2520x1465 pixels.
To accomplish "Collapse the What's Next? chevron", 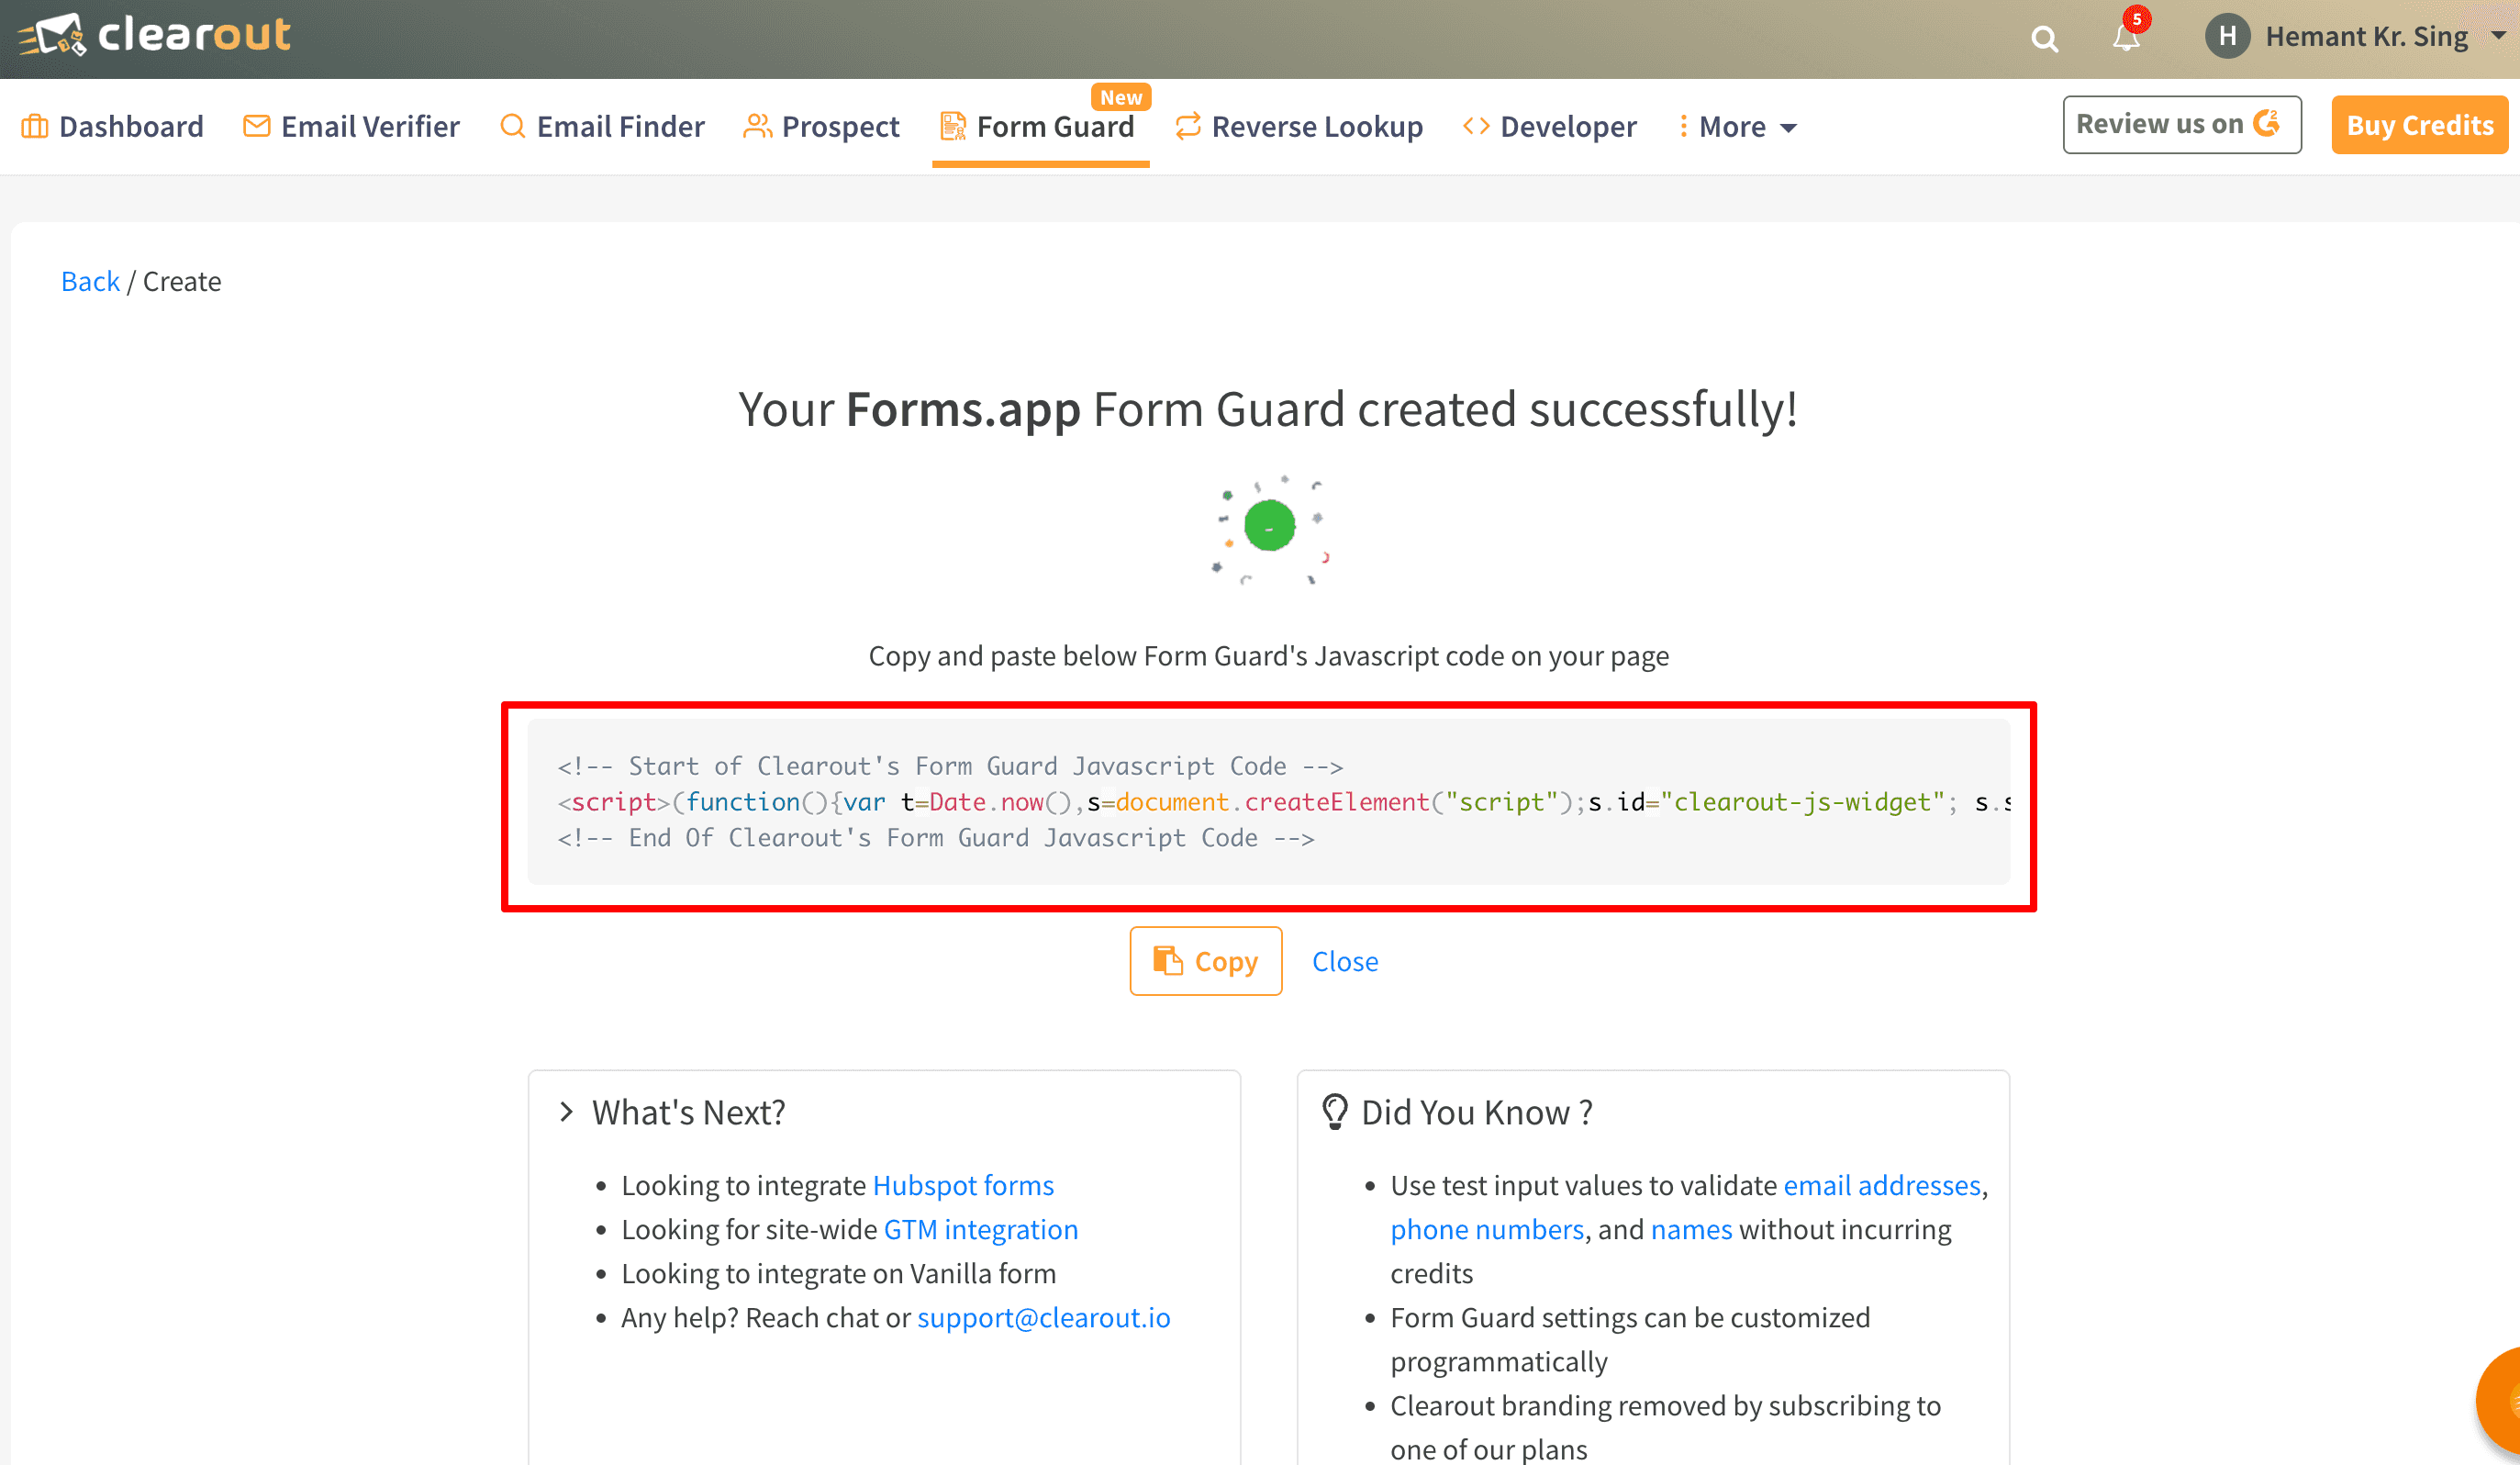I will 567,1112.
